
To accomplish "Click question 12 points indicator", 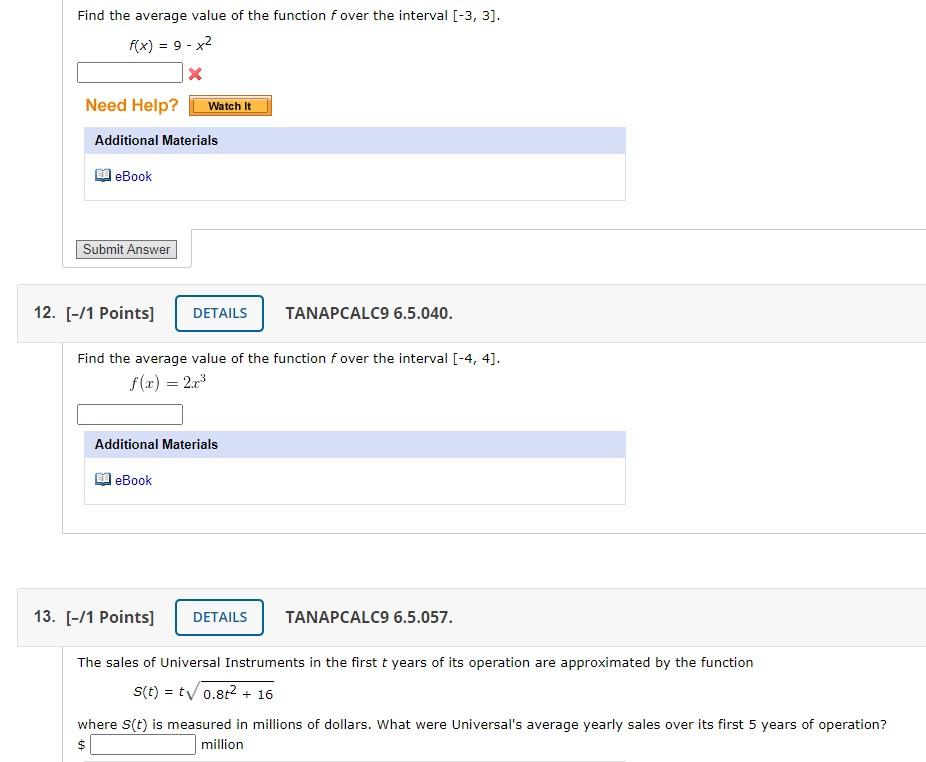I will click(x=110, y=313).
